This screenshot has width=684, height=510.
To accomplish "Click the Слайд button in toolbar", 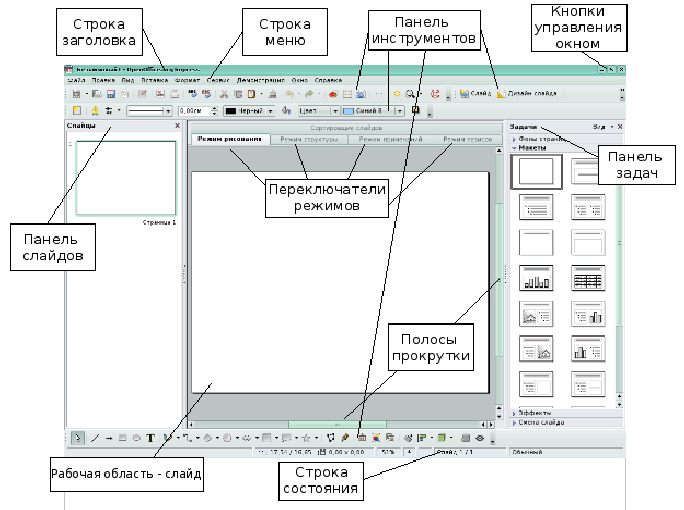I will (475, 94).
